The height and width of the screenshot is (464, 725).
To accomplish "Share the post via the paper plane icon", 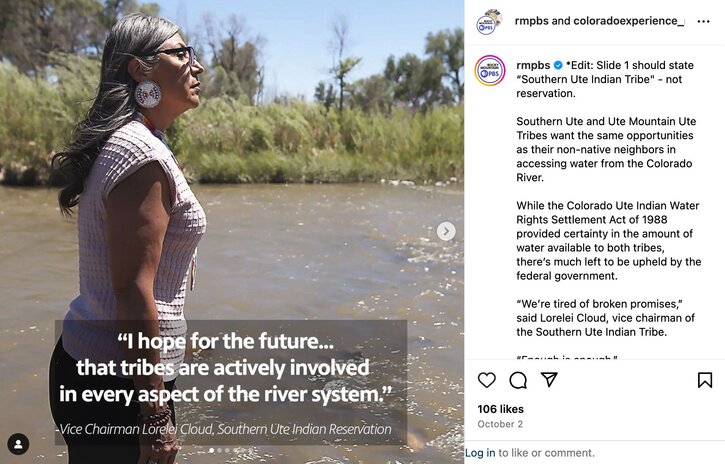I will click(x=549, y=379).
